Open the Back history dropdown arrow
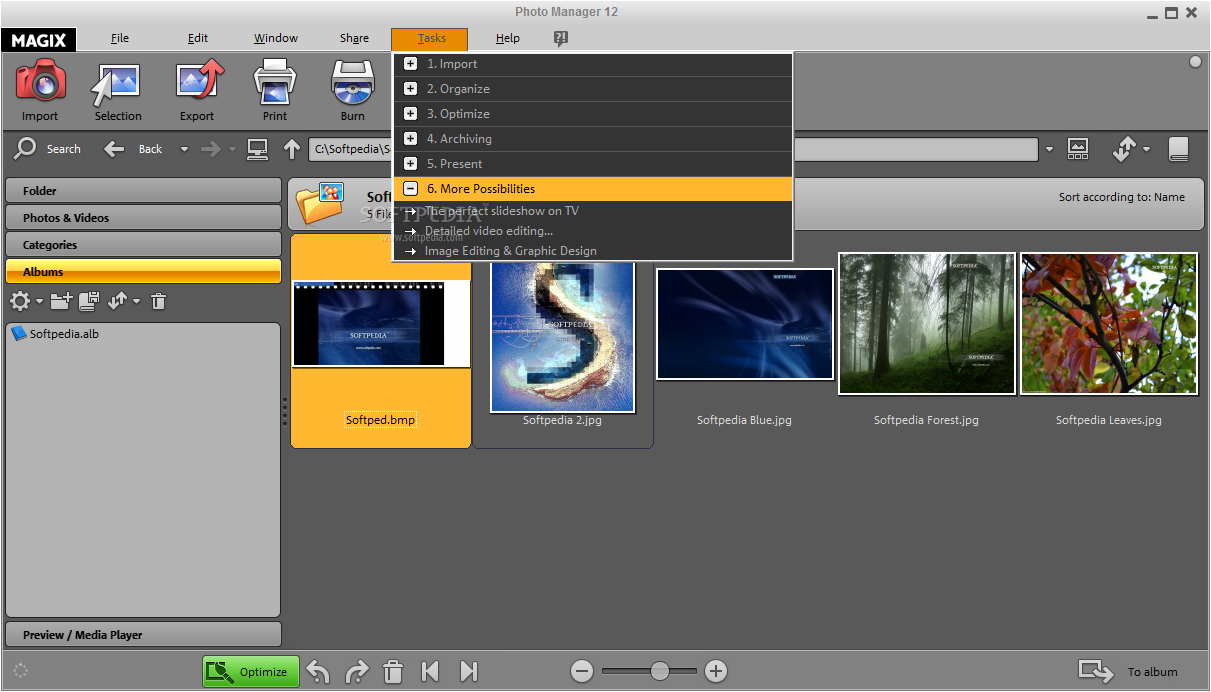Screen dimensions: 1211x692 pyautogui.click(x=184, y=150)
